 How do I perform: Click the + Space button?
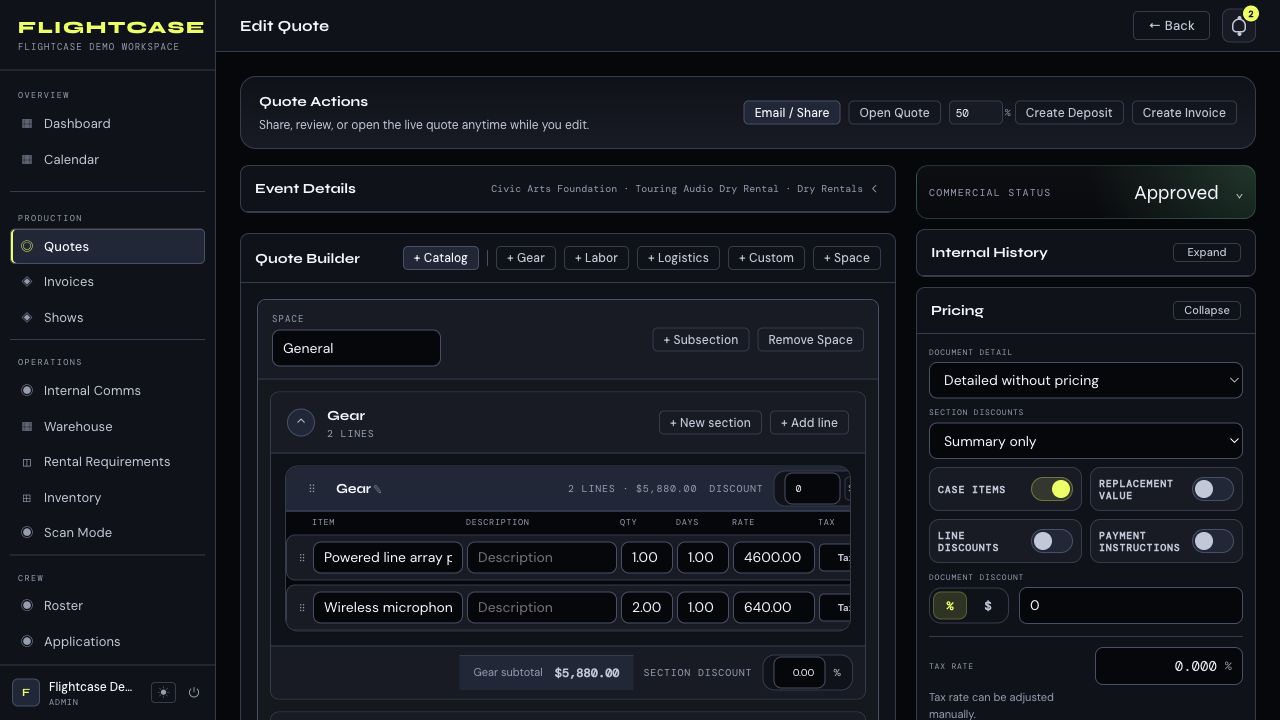(847, 258)
